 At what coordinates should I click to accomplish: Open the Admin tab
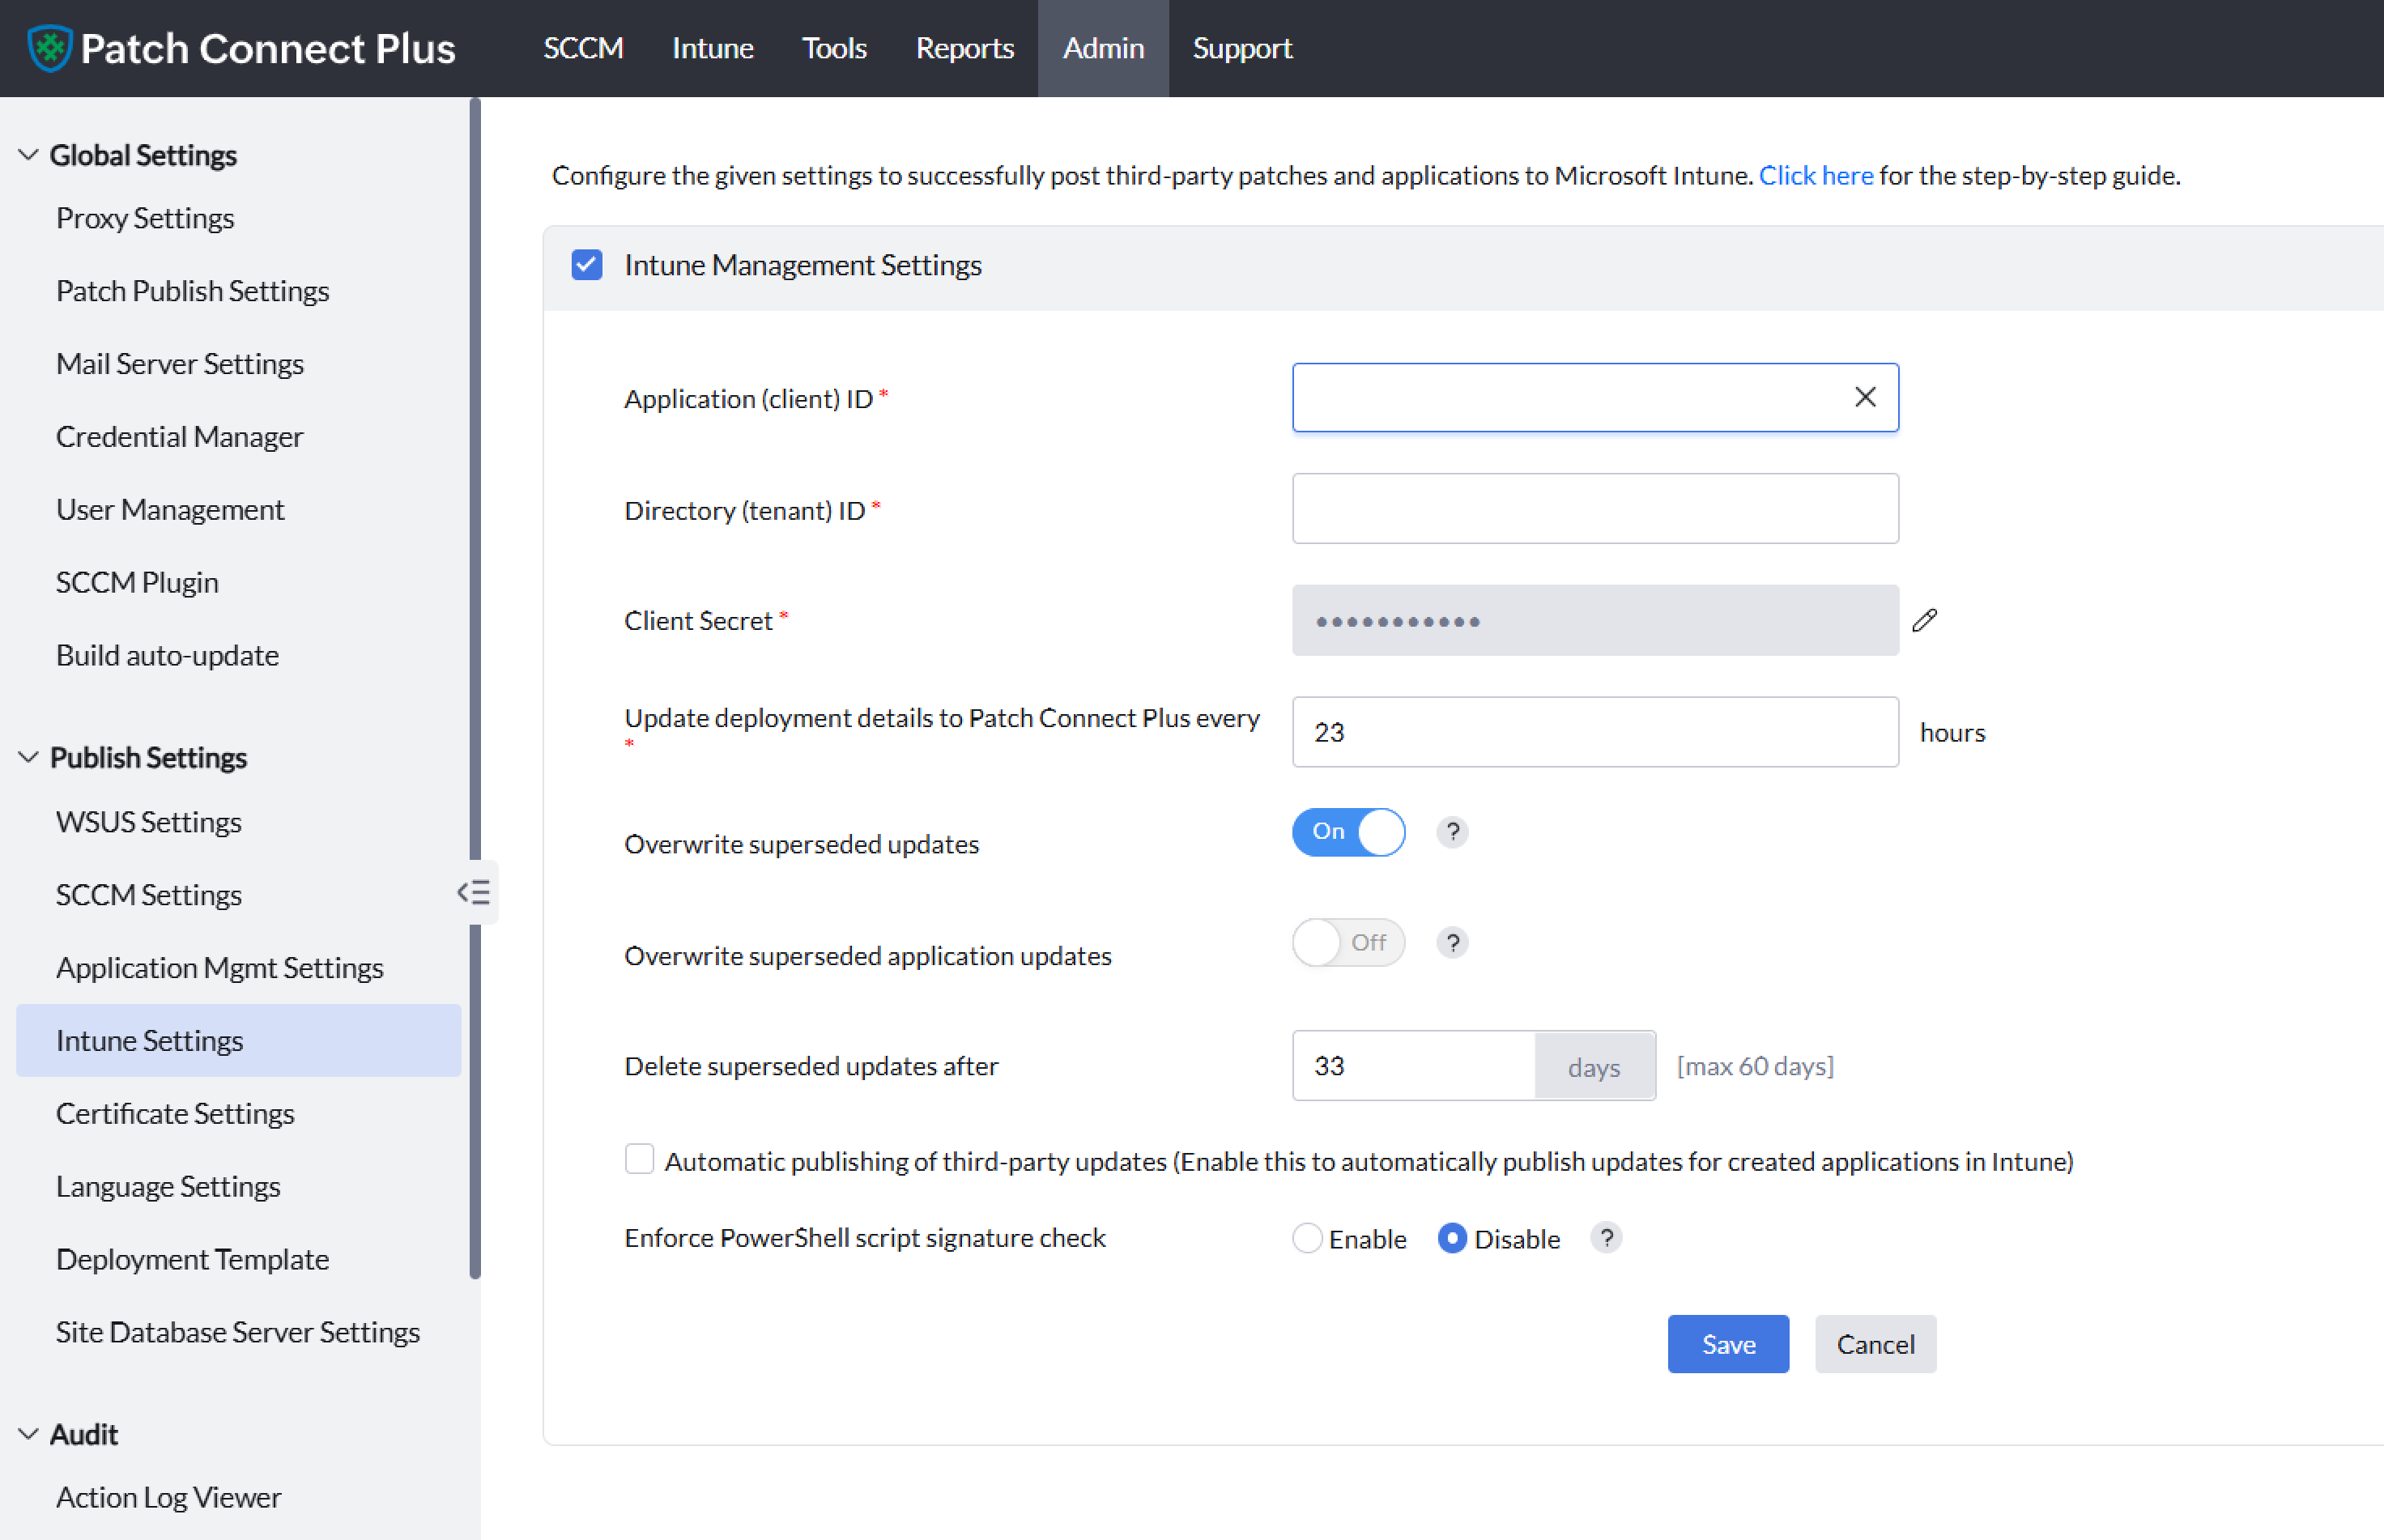click(1103, 48)
